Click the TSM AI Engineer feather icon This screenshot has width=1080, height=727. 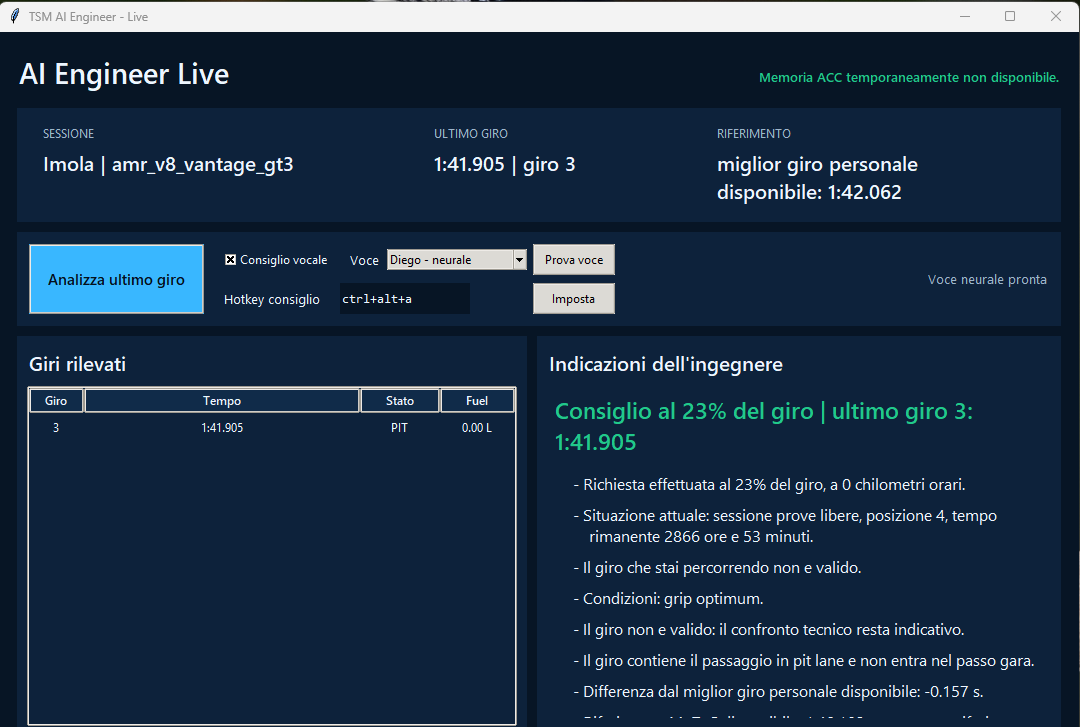coord(14,17)
